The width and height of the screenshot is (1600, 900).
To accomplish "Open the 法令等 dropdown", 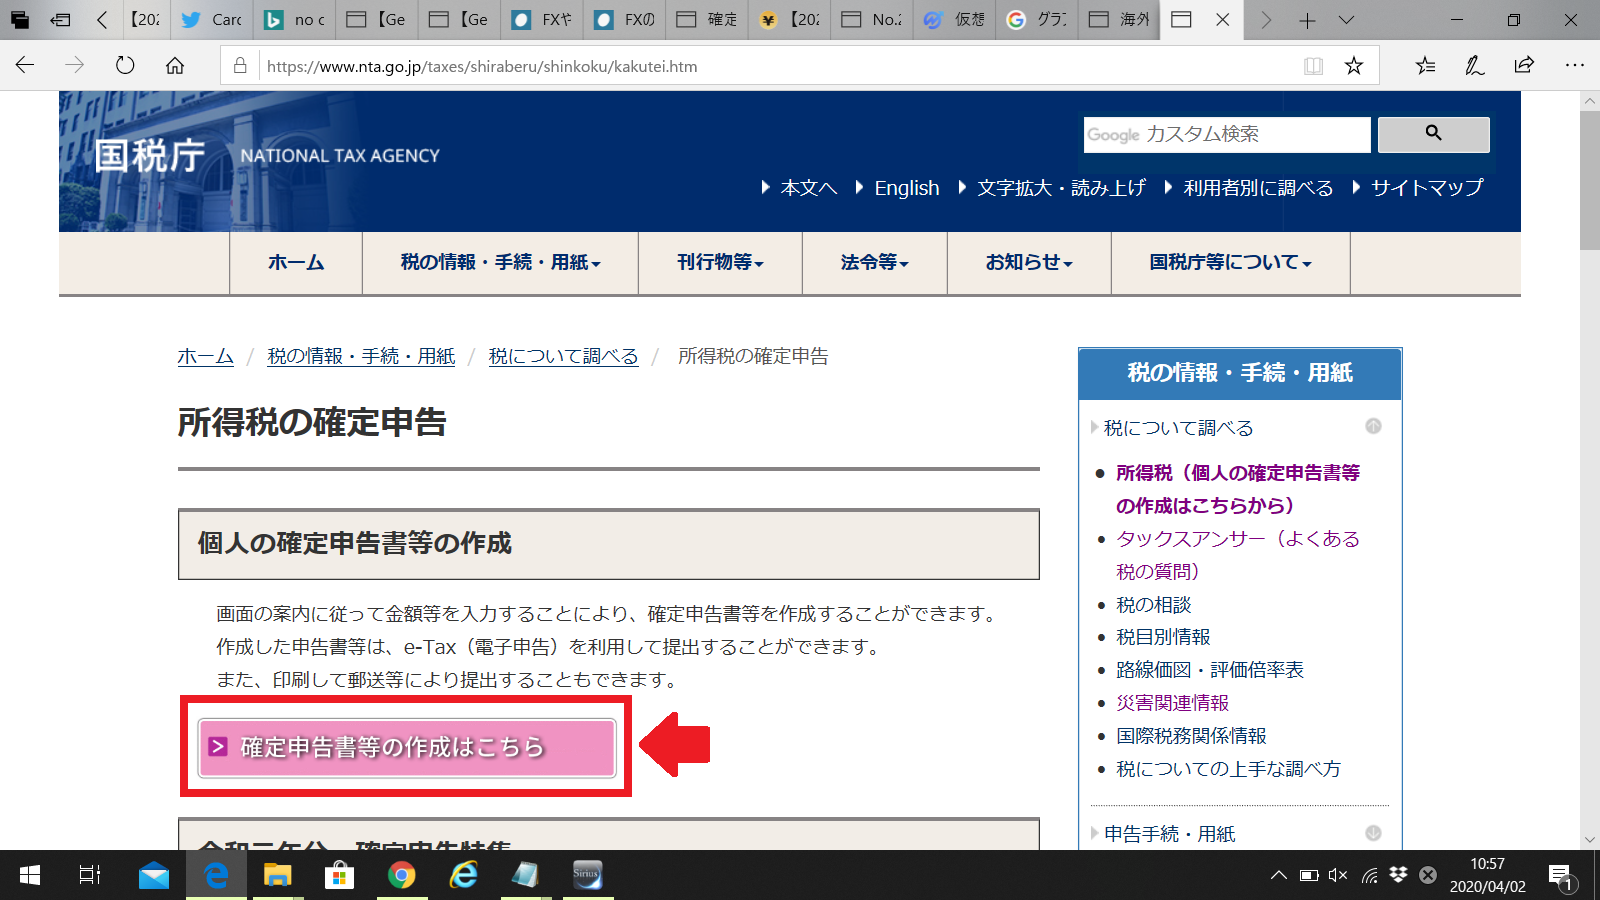I will (x=873, y=263).
